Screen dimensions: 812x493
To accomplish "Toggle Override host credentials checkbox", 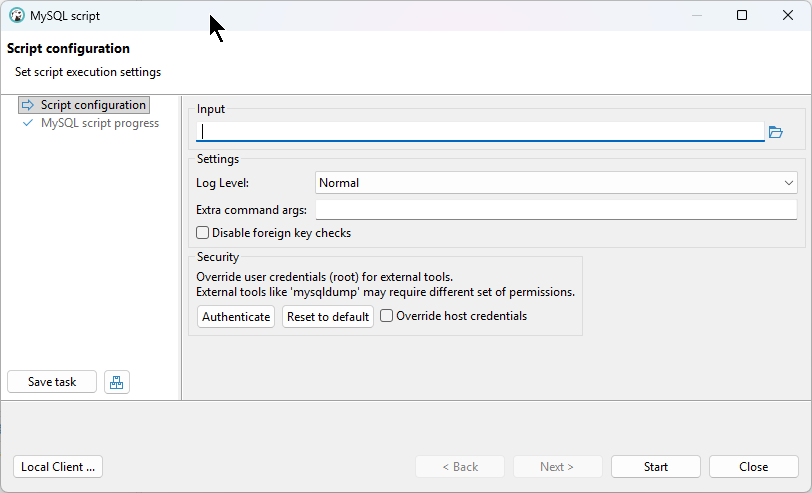I will pos(387,316).
